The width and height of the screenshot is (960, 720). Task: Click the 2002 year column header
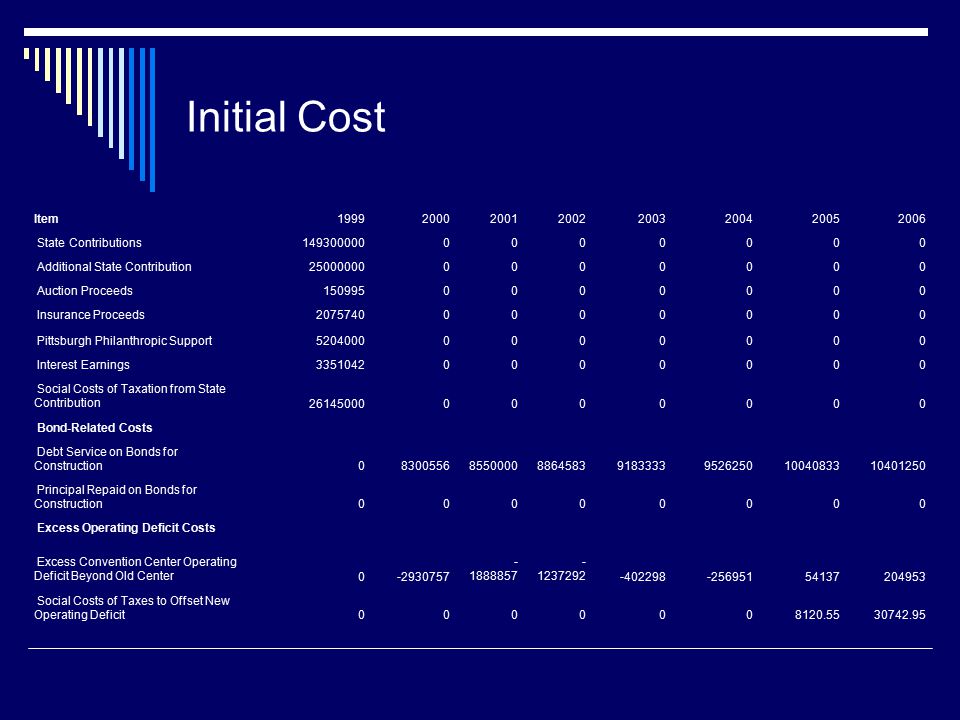point(571,219)
